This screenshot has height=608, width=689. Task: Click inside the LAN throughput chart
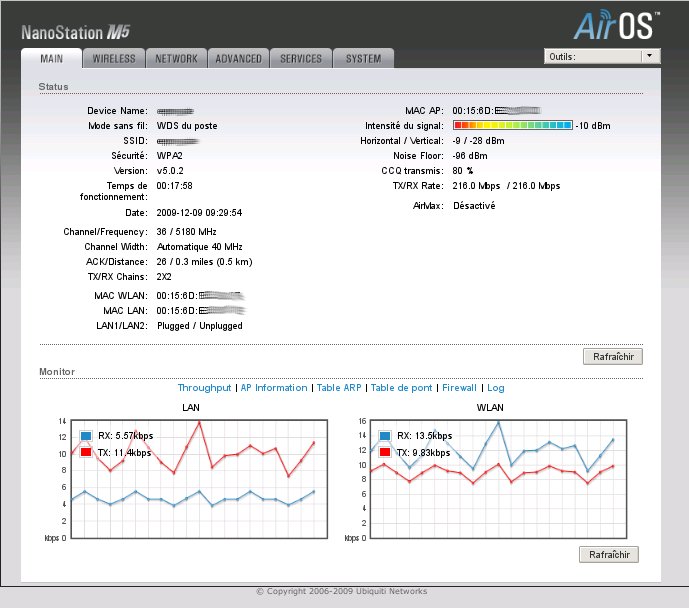pos(199,479)
